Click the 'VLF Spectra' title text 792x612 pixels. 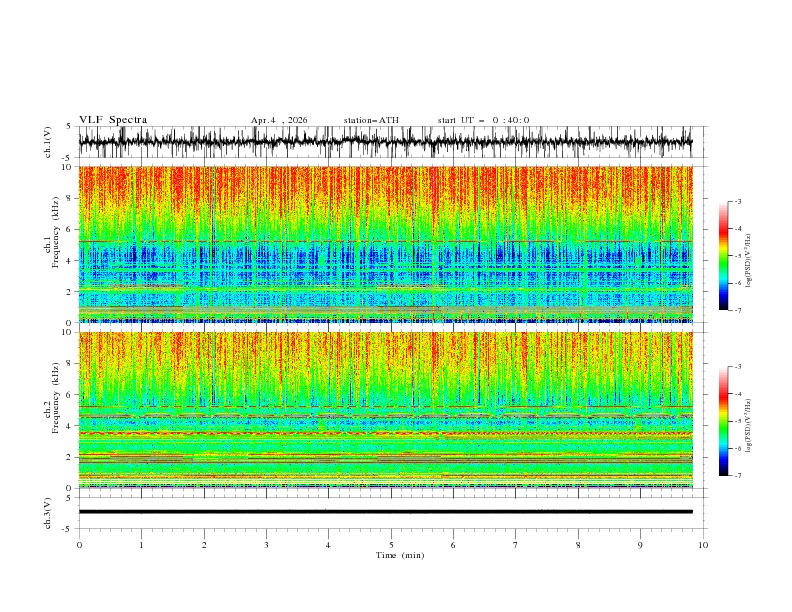pos(113,120)
